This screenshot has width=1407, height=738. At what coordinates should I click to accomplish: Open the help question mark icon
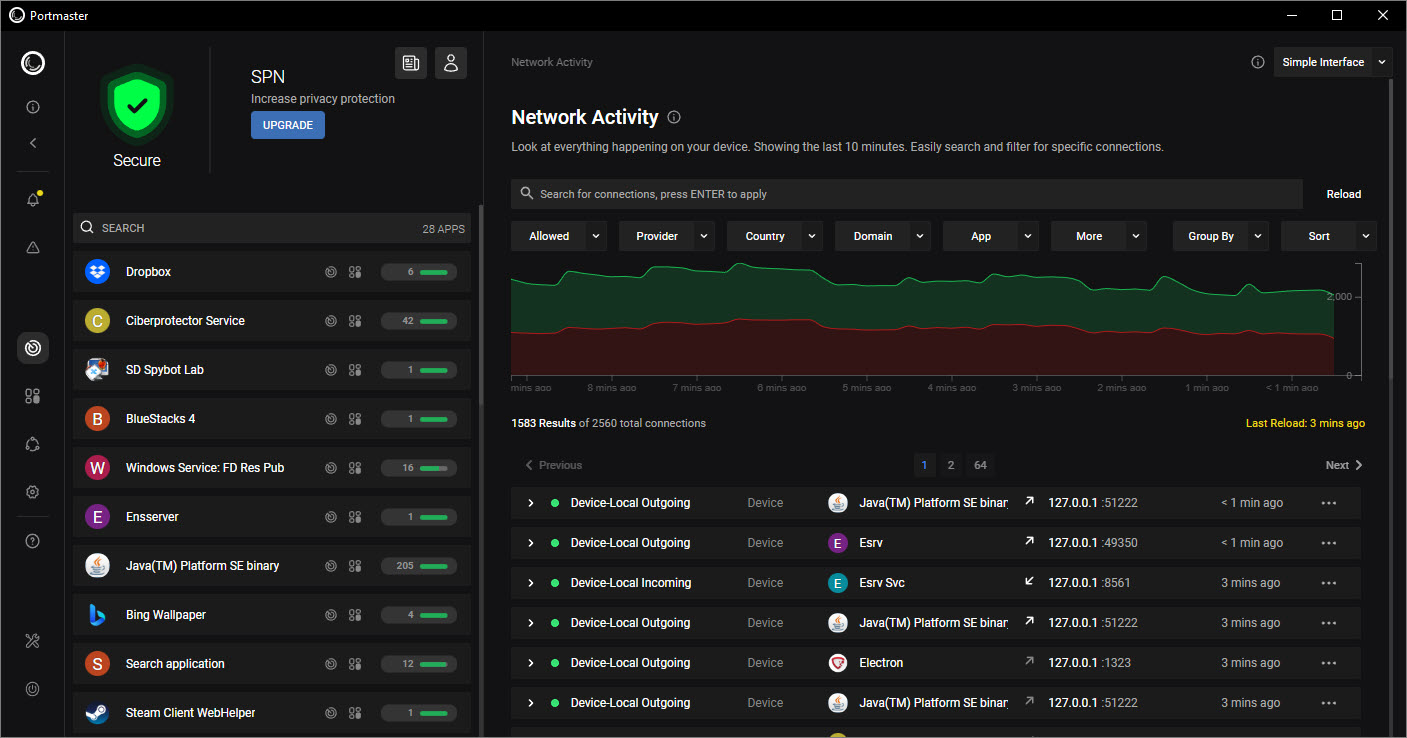pos(33,541)
